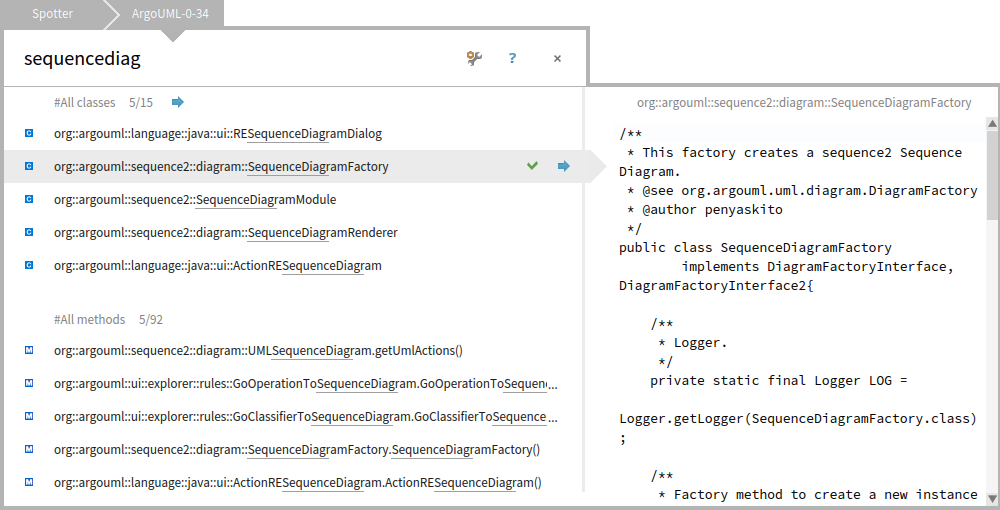The image size is (1000, 510).
Task: Click 'implements DiagramFactoryInterface,' line
Action: pos(818,266)
